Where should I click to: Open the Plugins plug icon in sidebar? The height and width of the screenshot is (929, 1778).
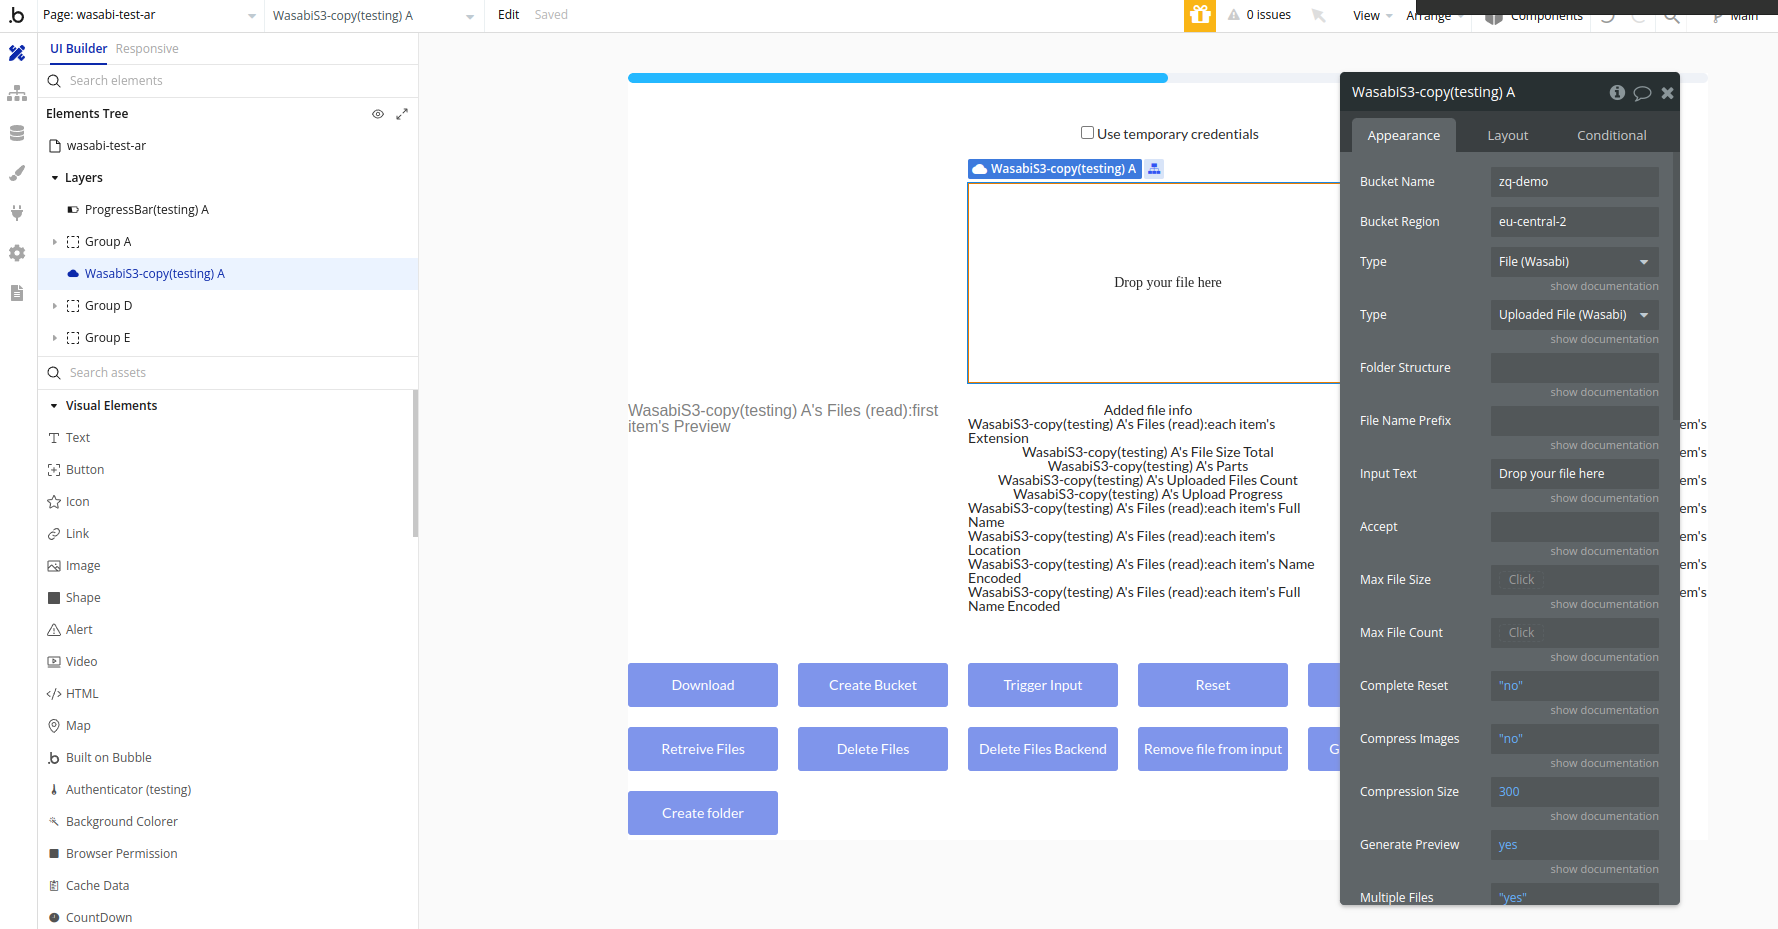point(17,213)
